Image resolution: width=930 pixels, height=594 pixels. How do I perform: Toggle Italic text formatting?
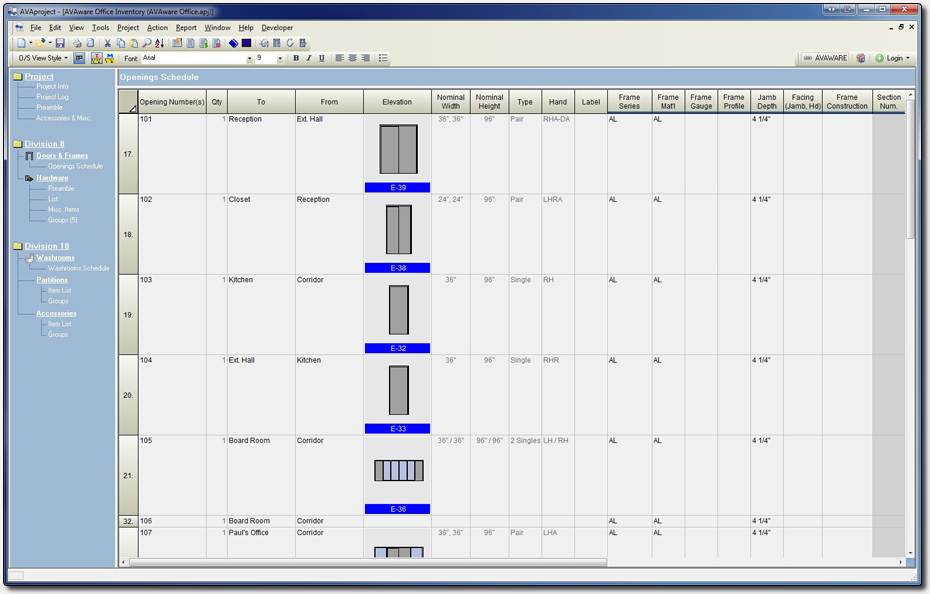308,58
